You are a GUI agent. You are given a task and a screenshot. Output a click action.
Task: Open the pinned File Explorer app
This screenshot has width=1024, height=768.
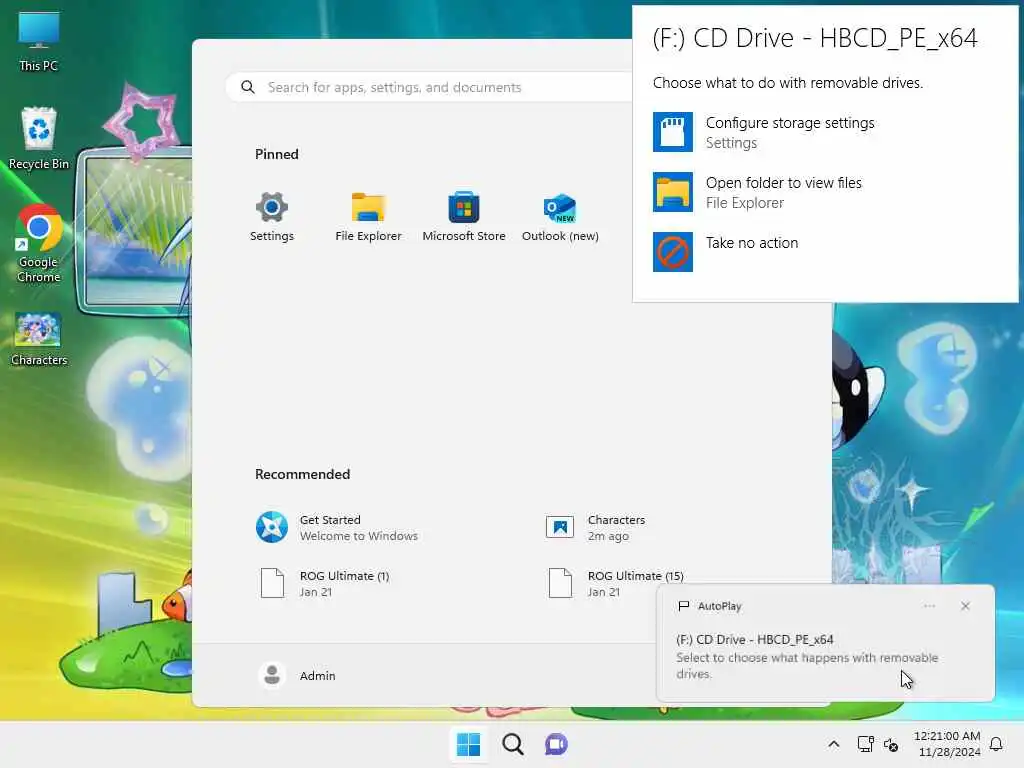[x=368, y=217]
